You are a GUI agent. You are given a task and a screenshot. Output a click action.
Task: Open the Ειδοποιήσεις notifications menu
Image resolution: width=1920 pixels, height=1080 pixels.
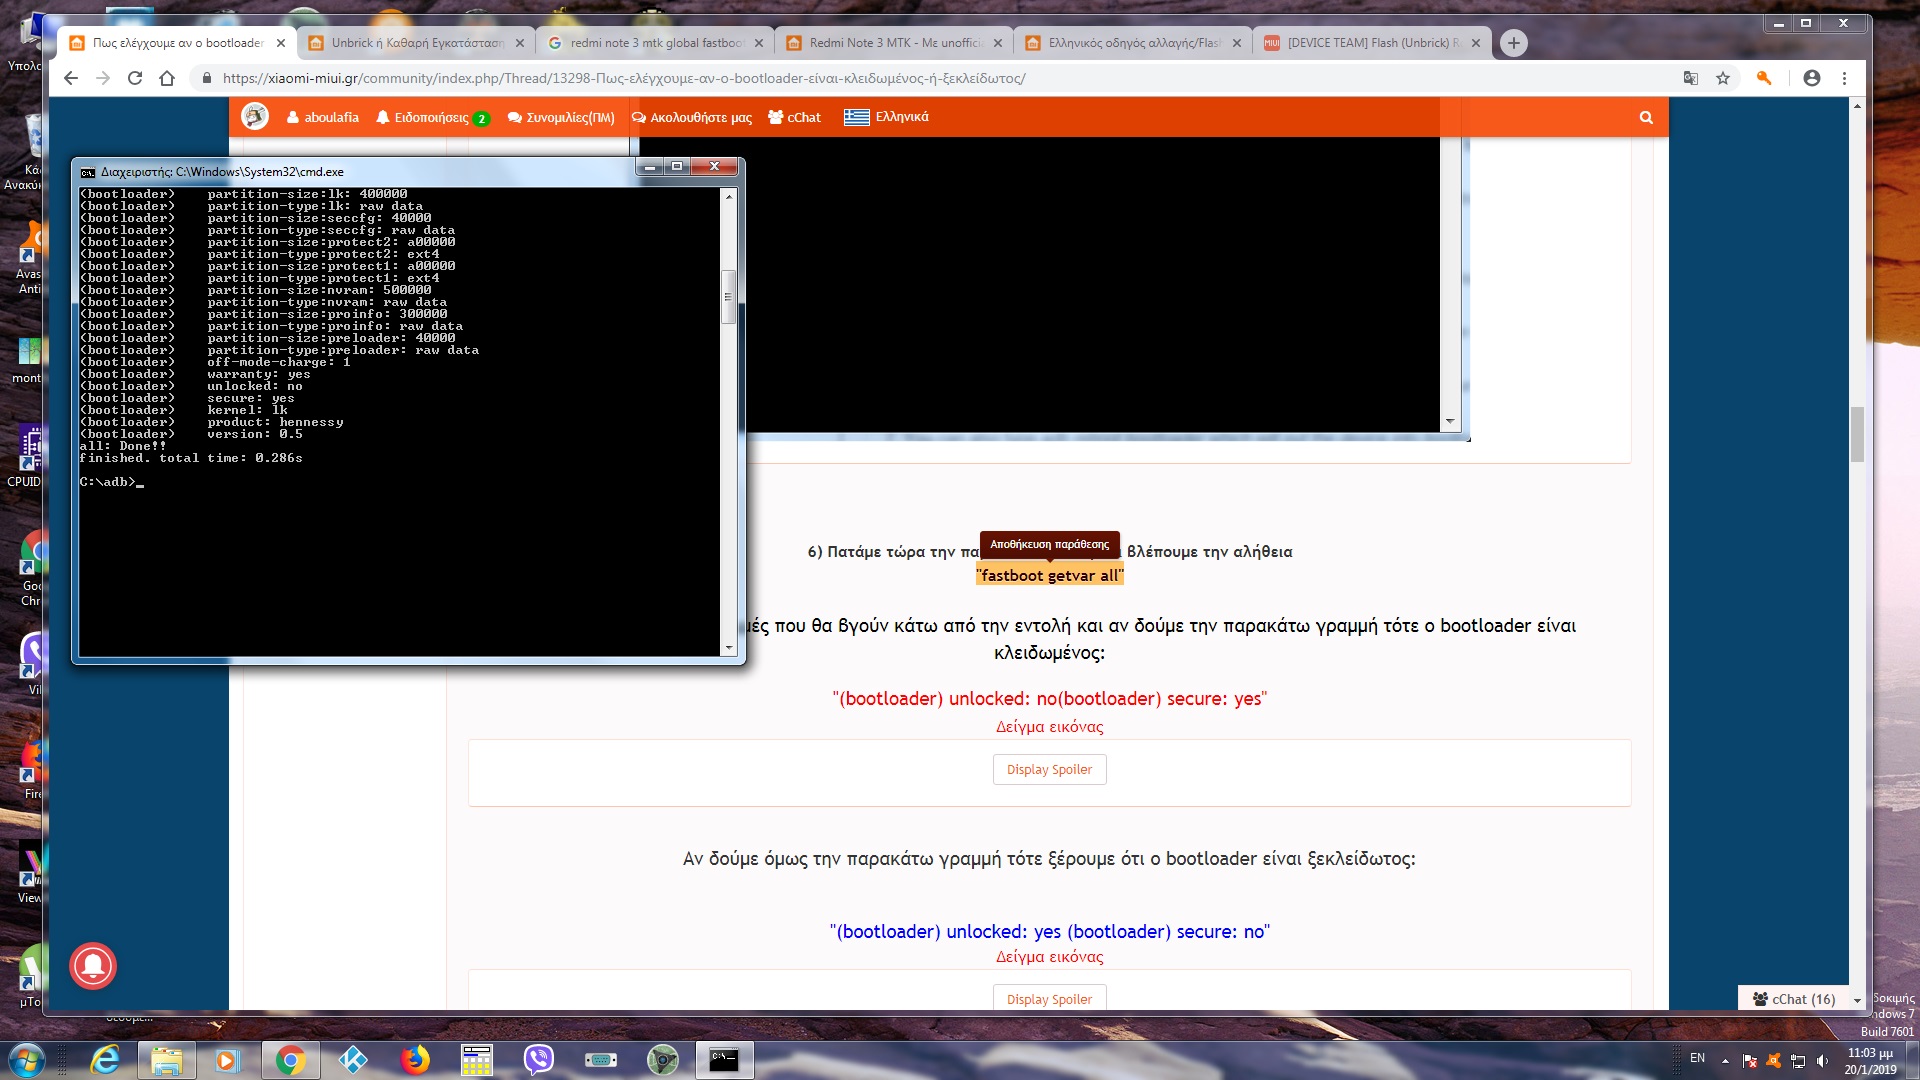(431, 117)
